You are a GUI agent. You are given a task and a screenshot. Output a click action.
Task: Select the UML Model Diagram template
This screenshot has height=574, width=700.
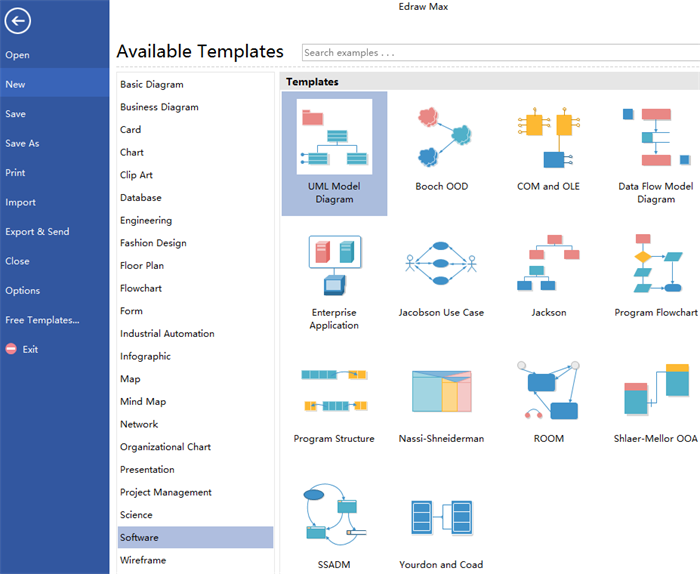click(x=334, y=153)
